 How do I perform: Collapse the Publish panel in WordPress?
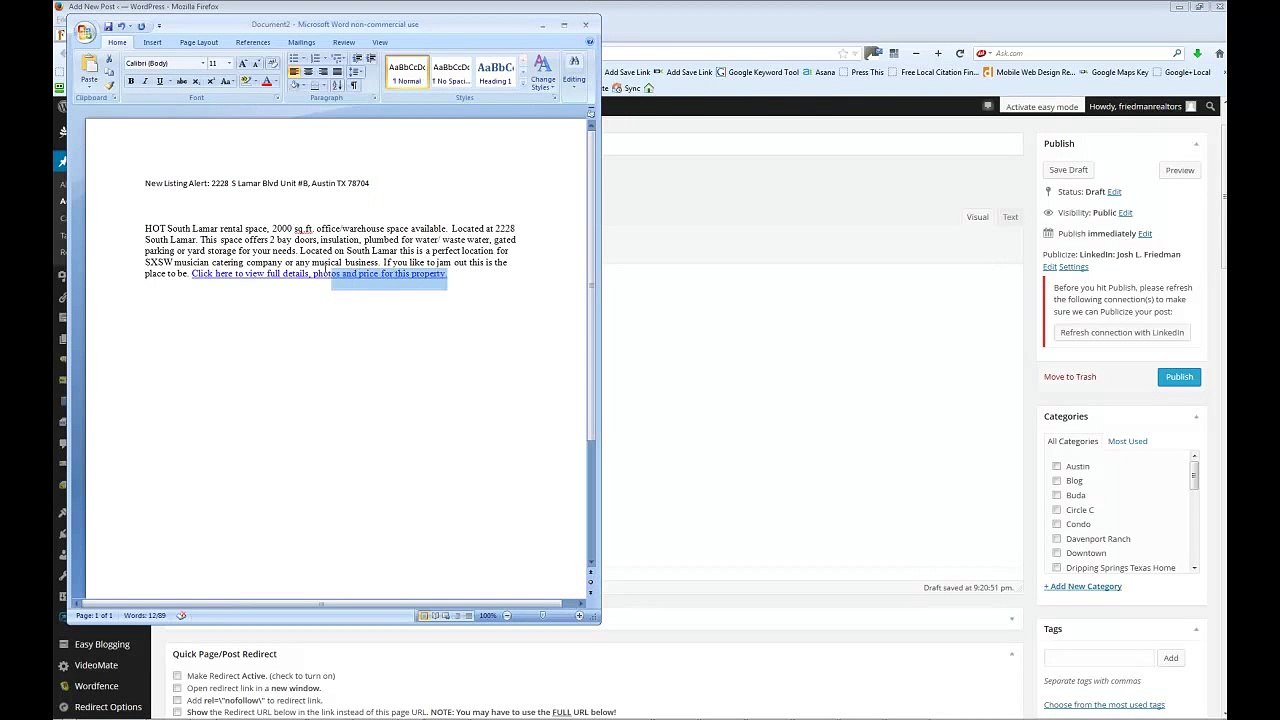[1196, 144]
